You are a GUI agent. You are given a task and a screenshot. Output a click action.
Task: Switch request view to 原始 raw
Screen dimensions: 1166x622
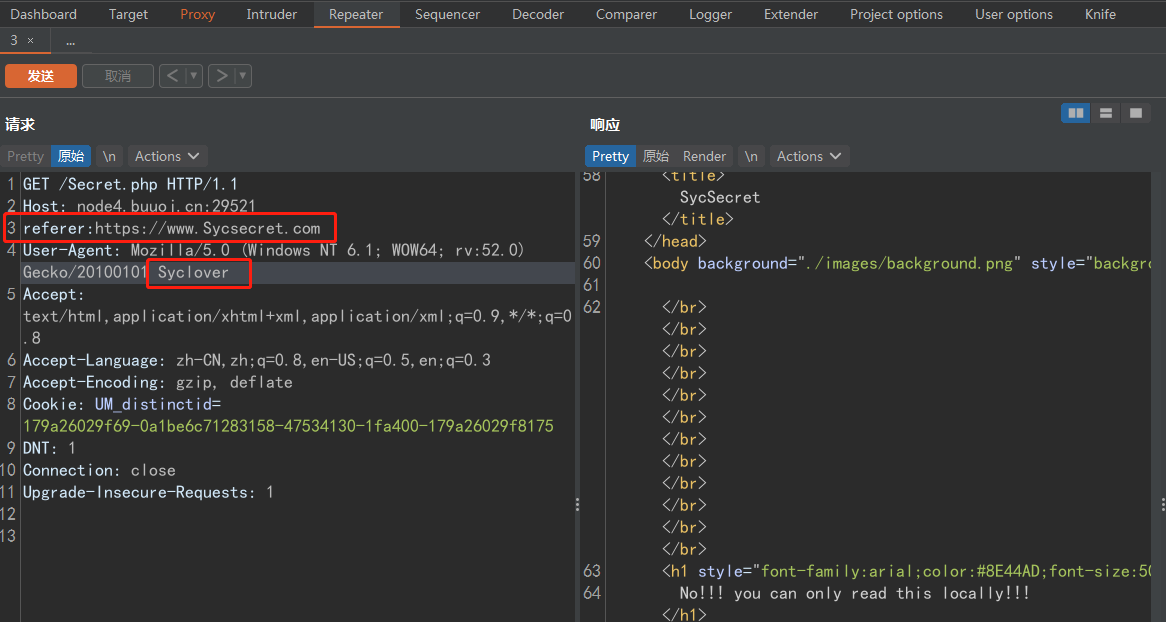[71, 156]
